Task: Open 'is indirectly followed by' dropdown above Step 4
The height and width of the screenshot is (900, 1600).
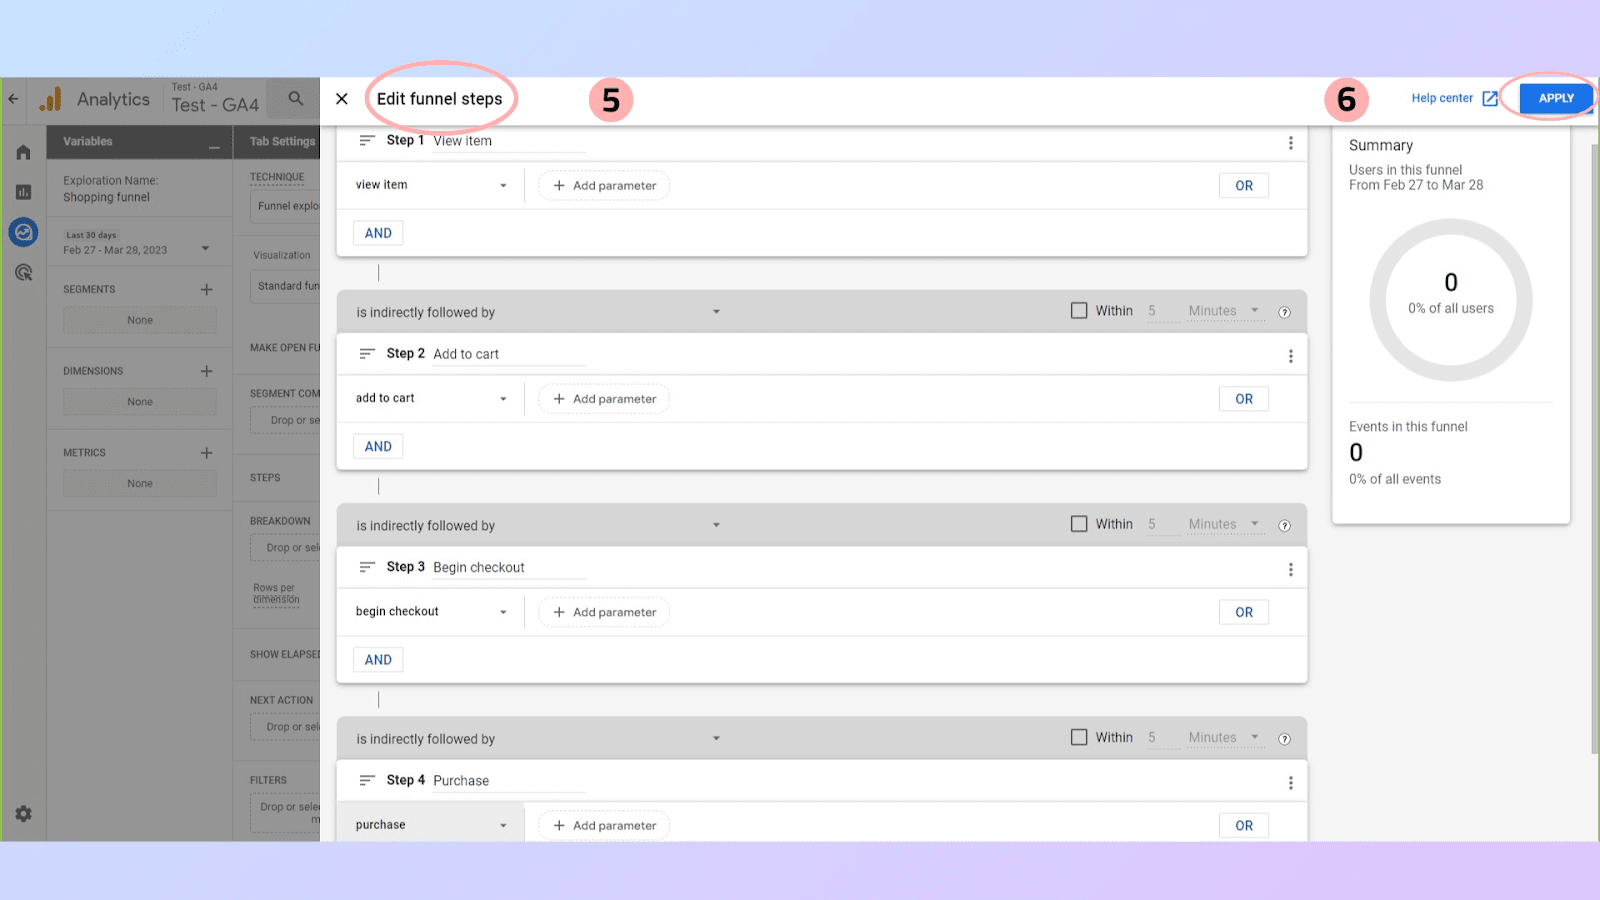Action: tap(538, 739)
